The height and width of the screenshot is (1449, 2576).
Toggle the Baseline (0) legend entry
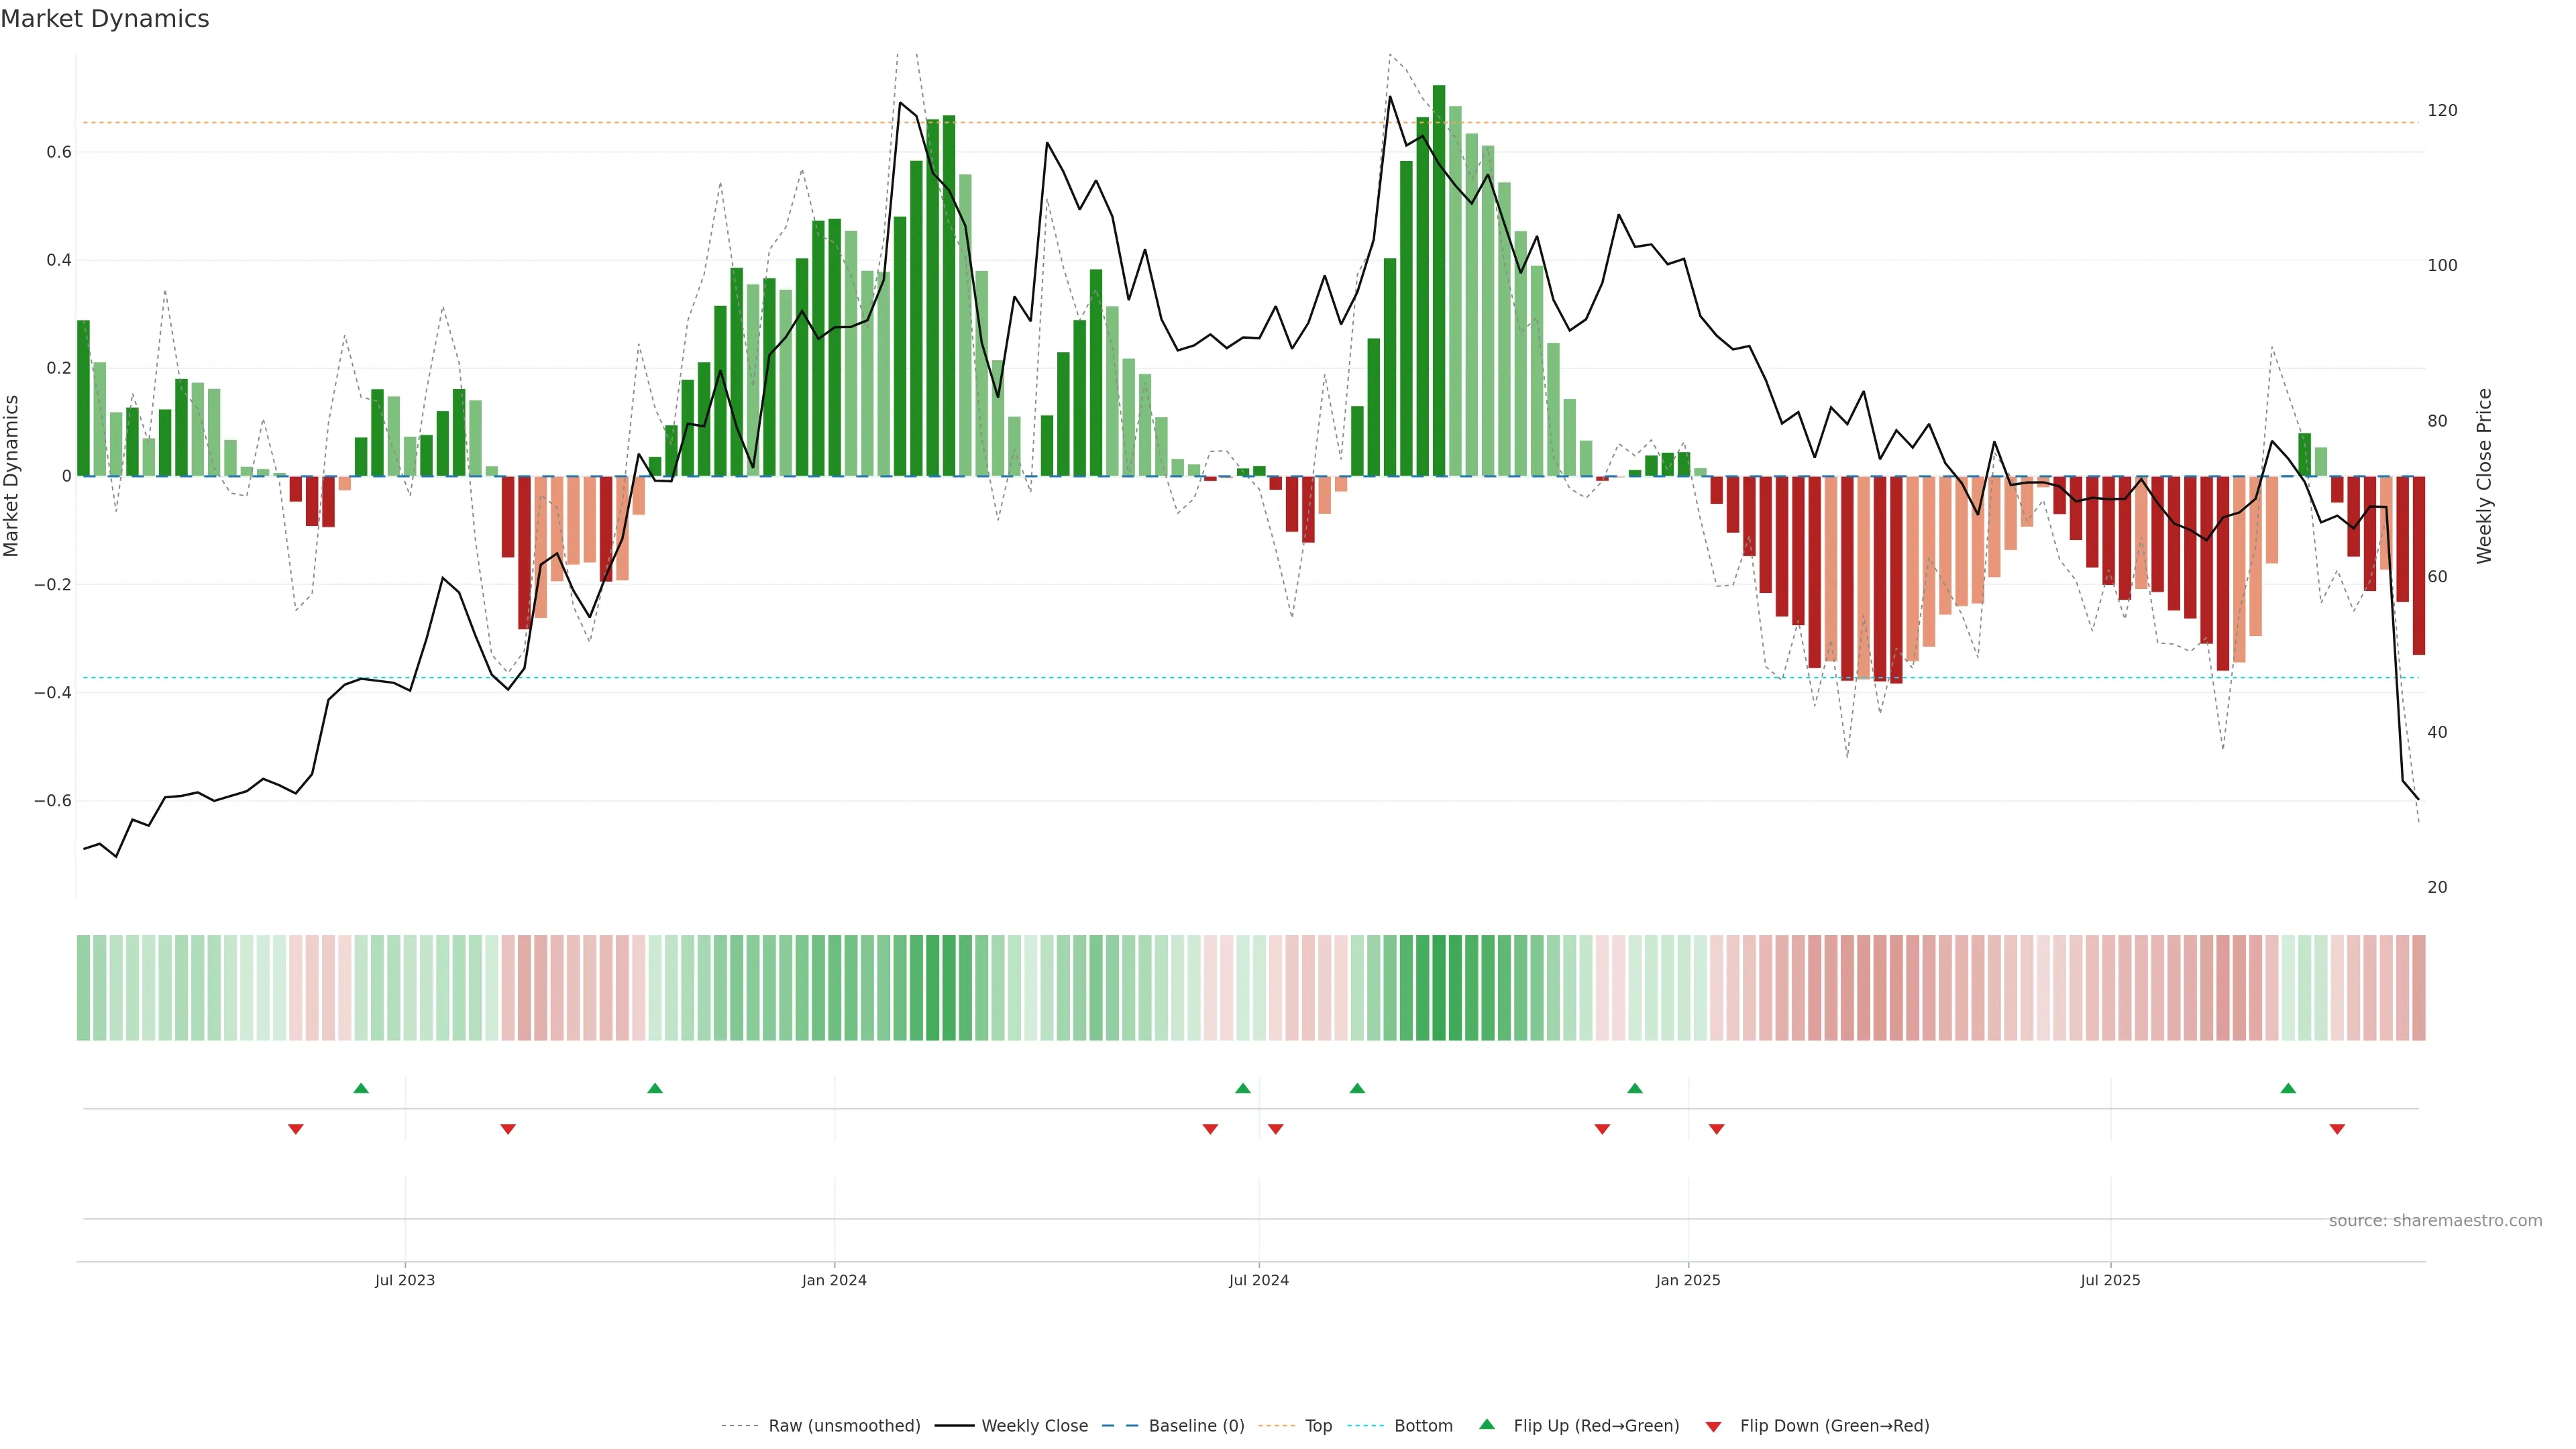pyautogui.click(x=1196, y=1426)
